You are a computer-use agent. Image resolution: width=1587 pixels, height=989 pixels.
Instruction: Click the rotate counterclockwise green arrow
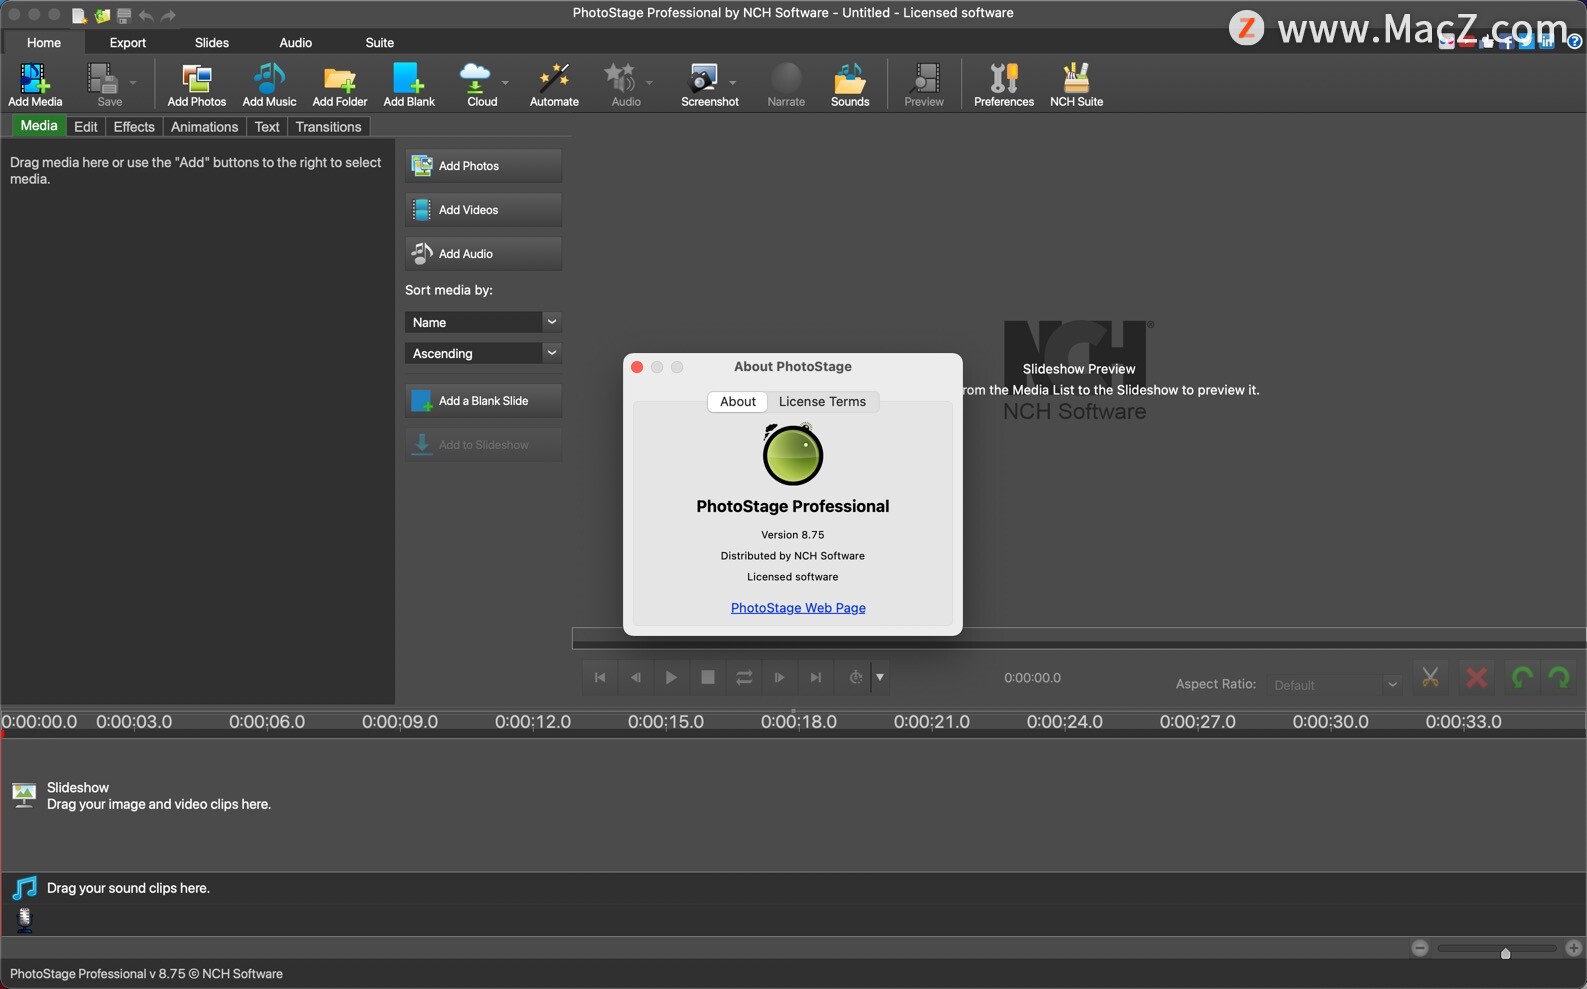1522,678
